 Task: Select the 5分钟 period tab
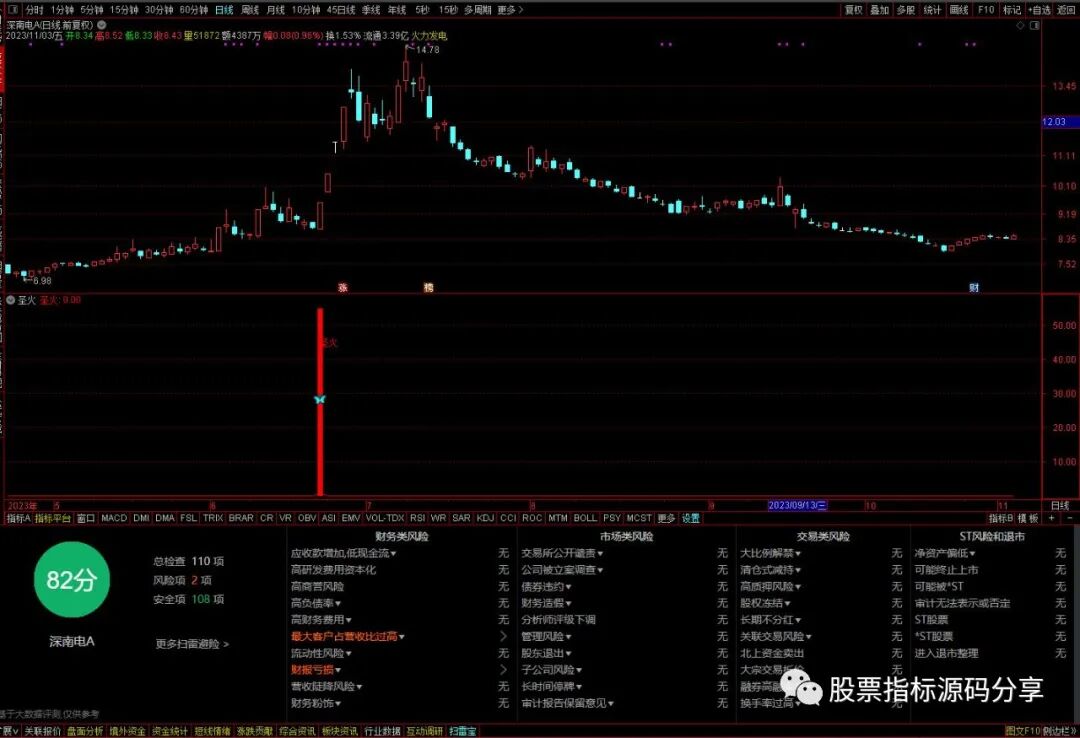coord(92,10)
